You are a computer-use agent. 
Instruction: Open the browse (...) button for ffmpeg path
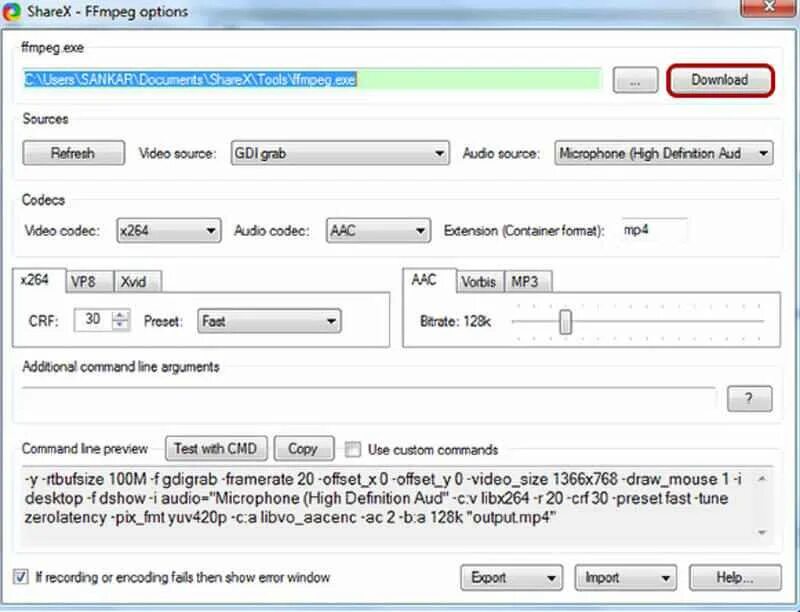[x=635, y=81]
